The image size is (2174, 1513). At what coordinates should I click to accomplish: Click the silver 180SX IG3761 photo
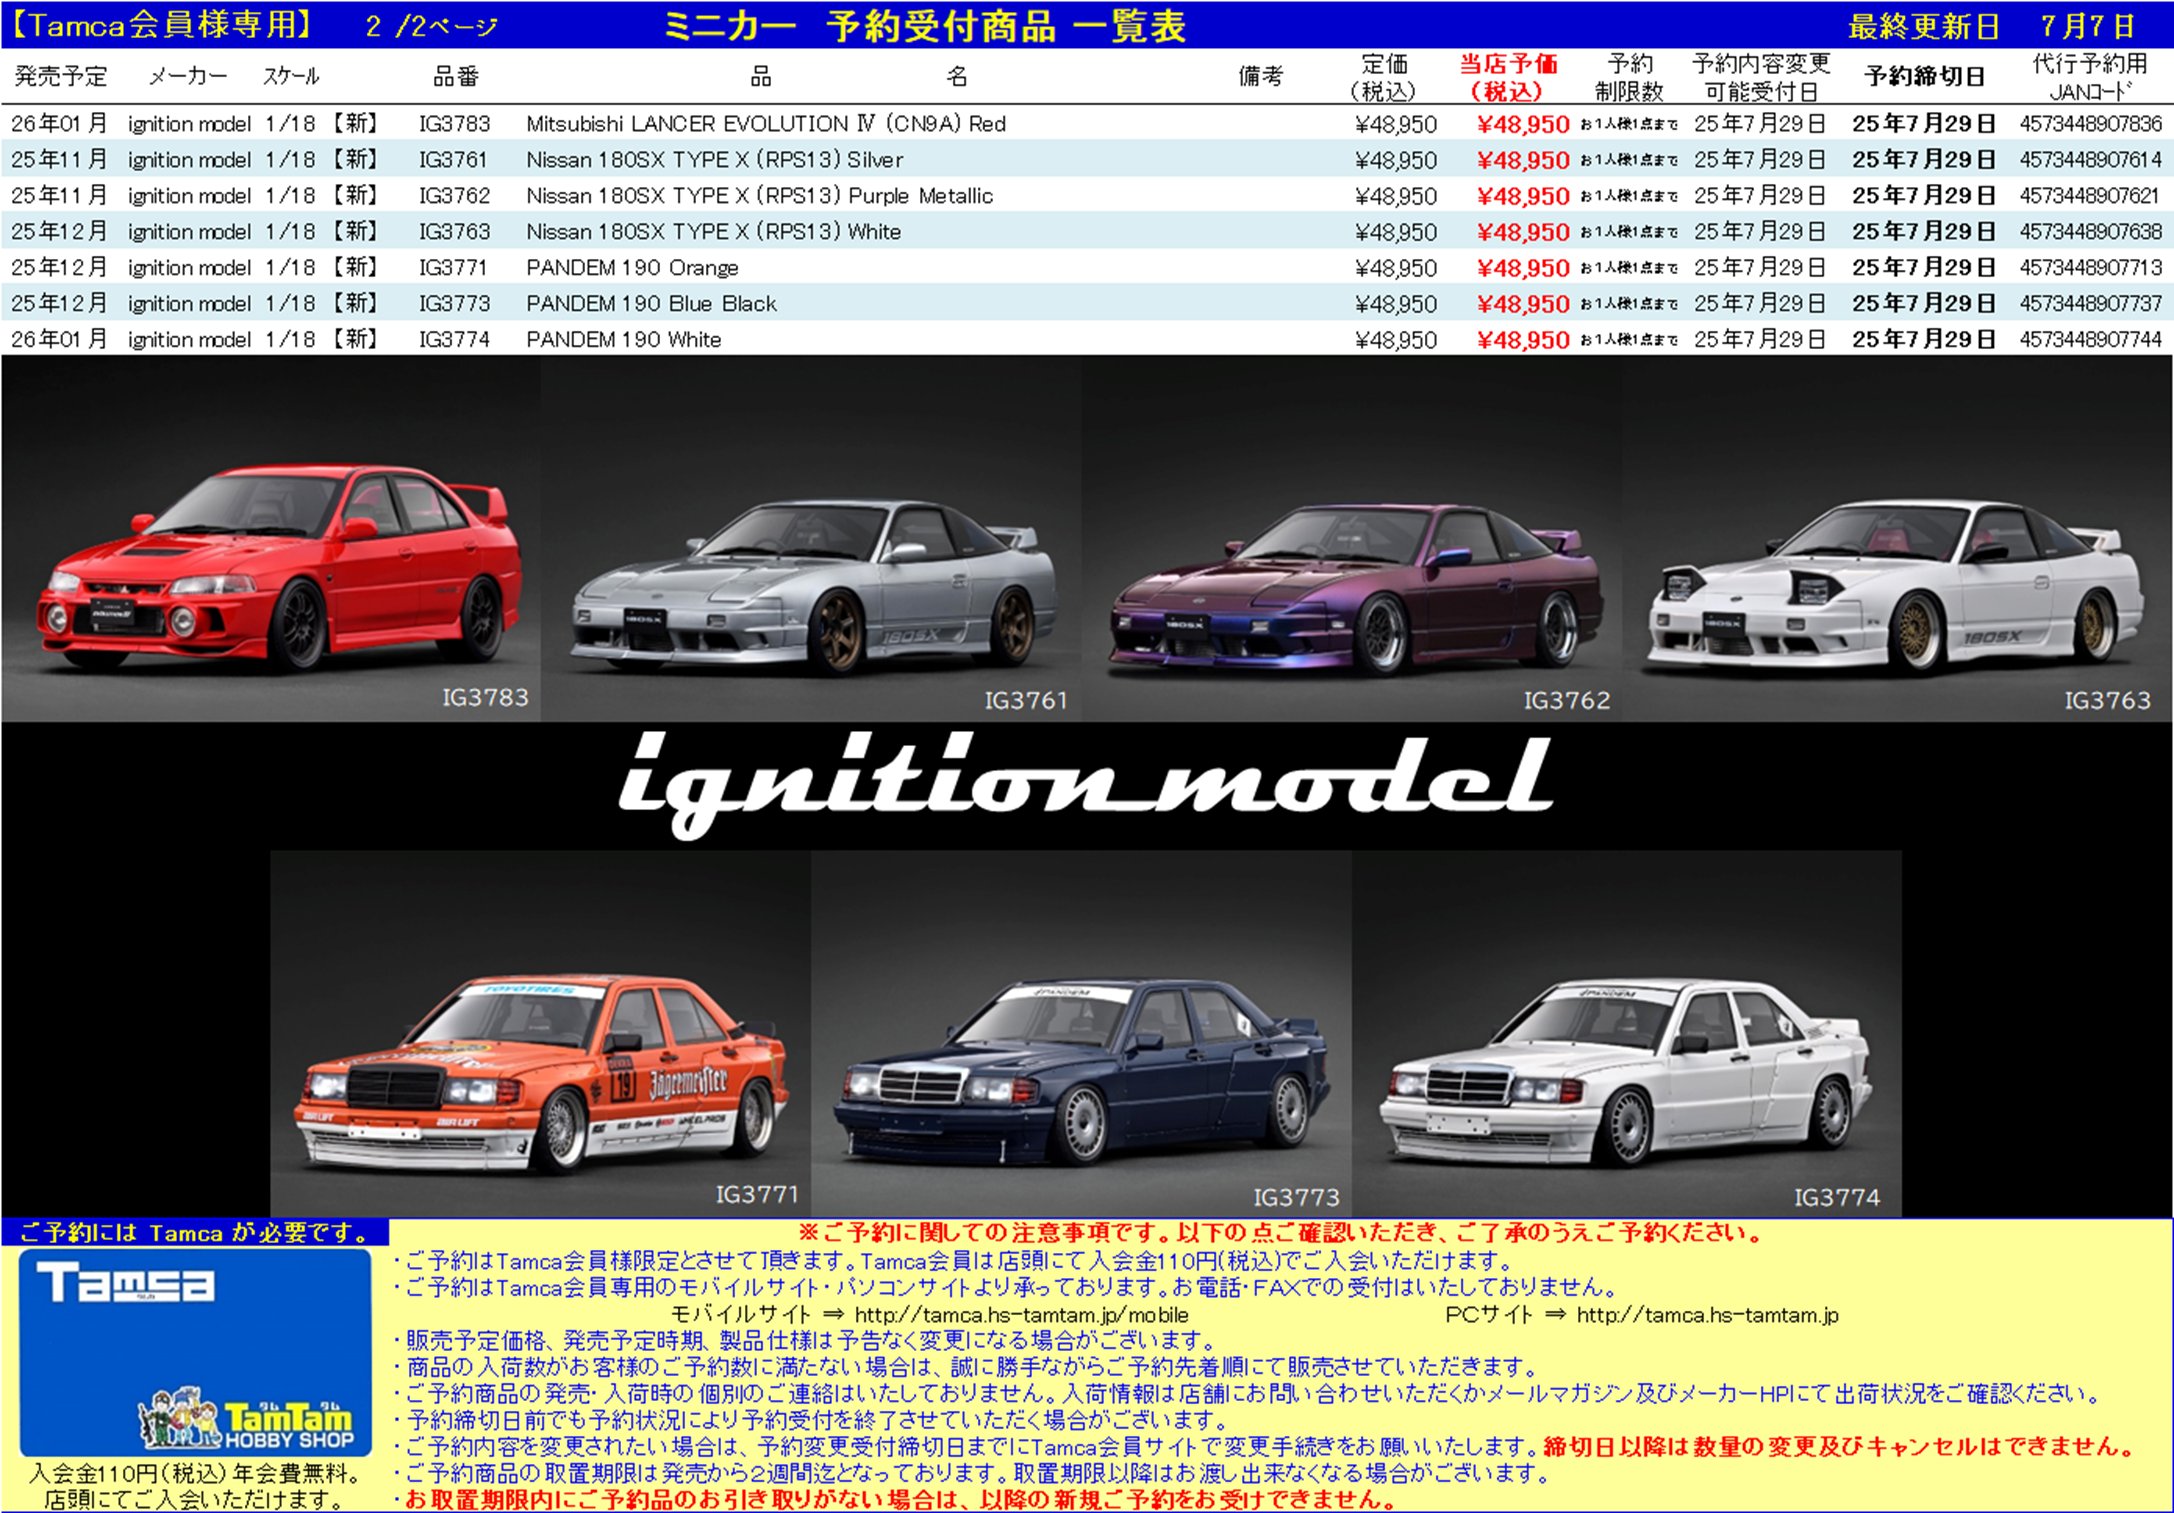(x=811, y=538)
